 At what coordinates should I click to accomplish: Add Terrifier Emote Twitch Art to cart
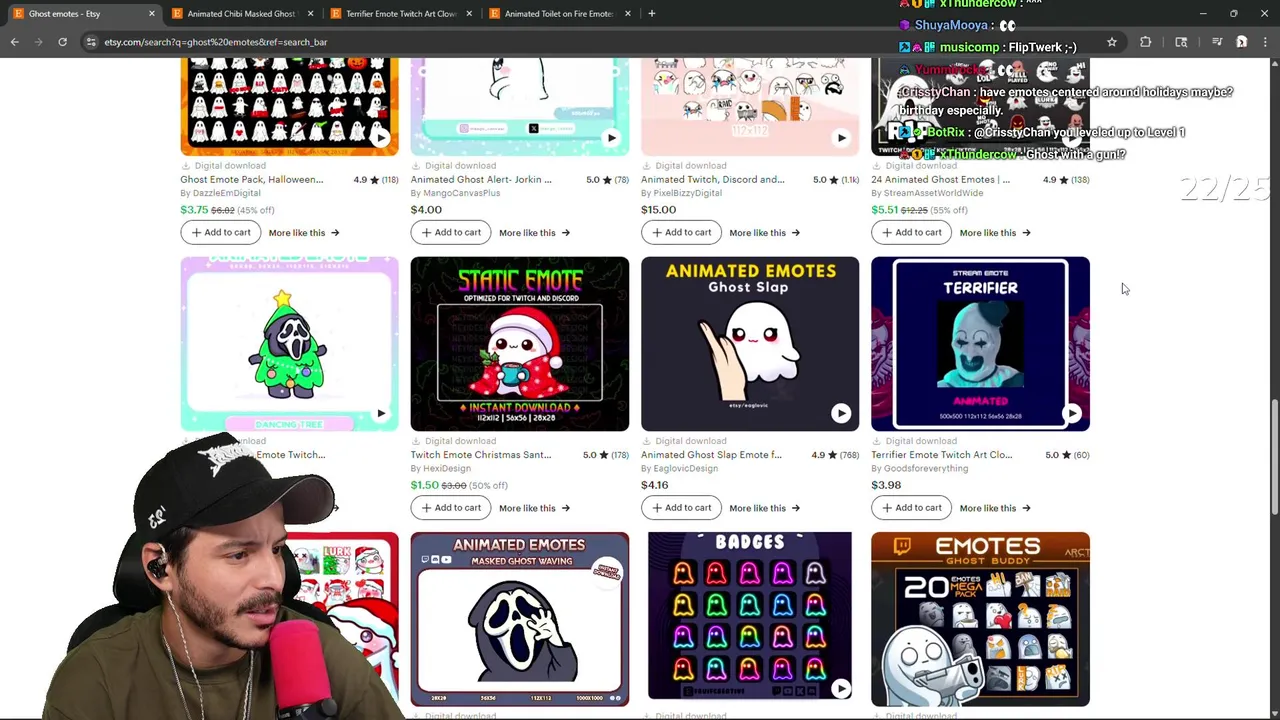[x=911, y=508]
